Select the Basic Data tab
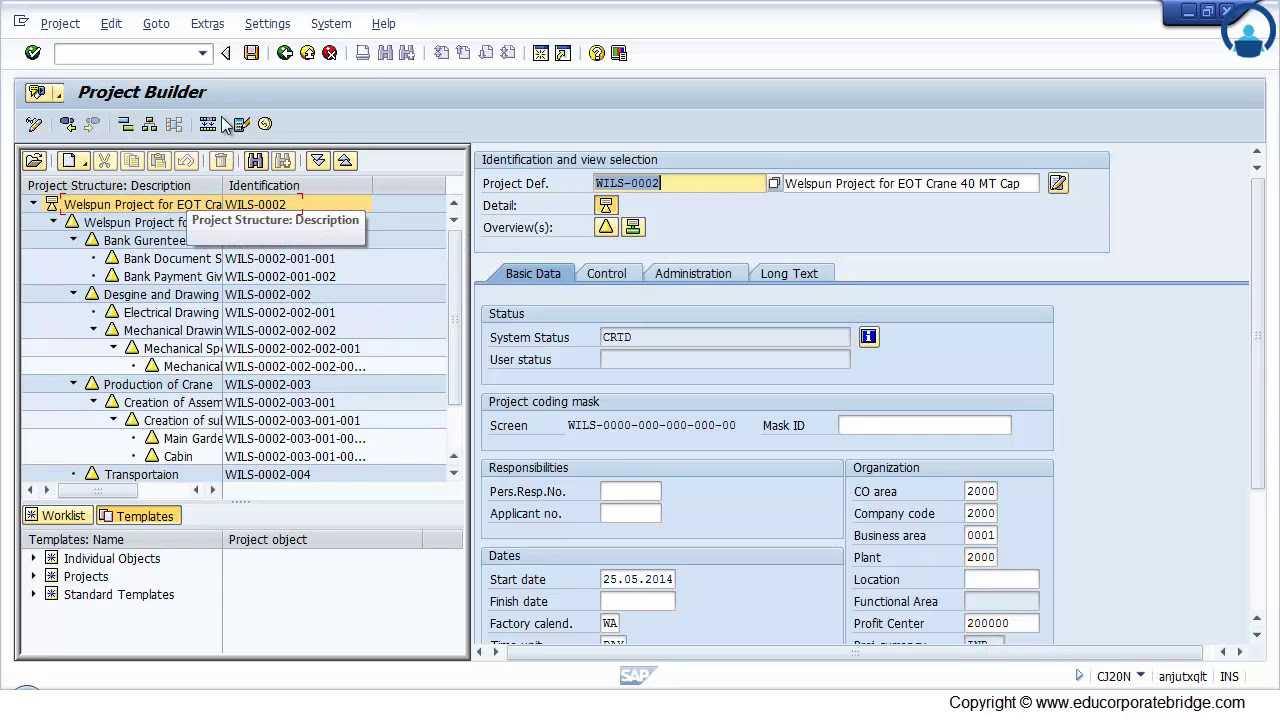Image resolution: width=1280 pixels, height=720 pixels. tap(533, 273)
